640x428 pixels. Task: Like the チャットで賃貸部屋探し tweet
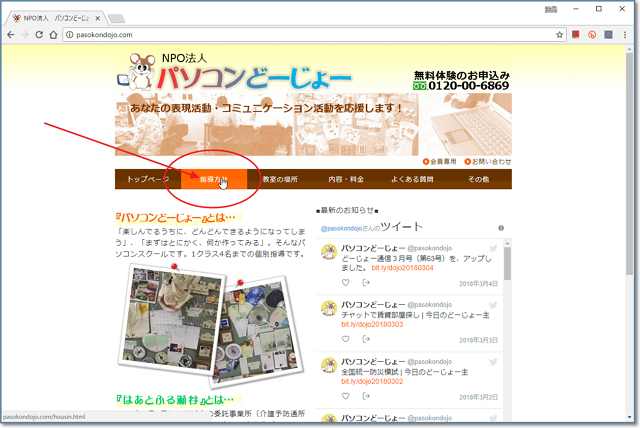tap(346, 339)
